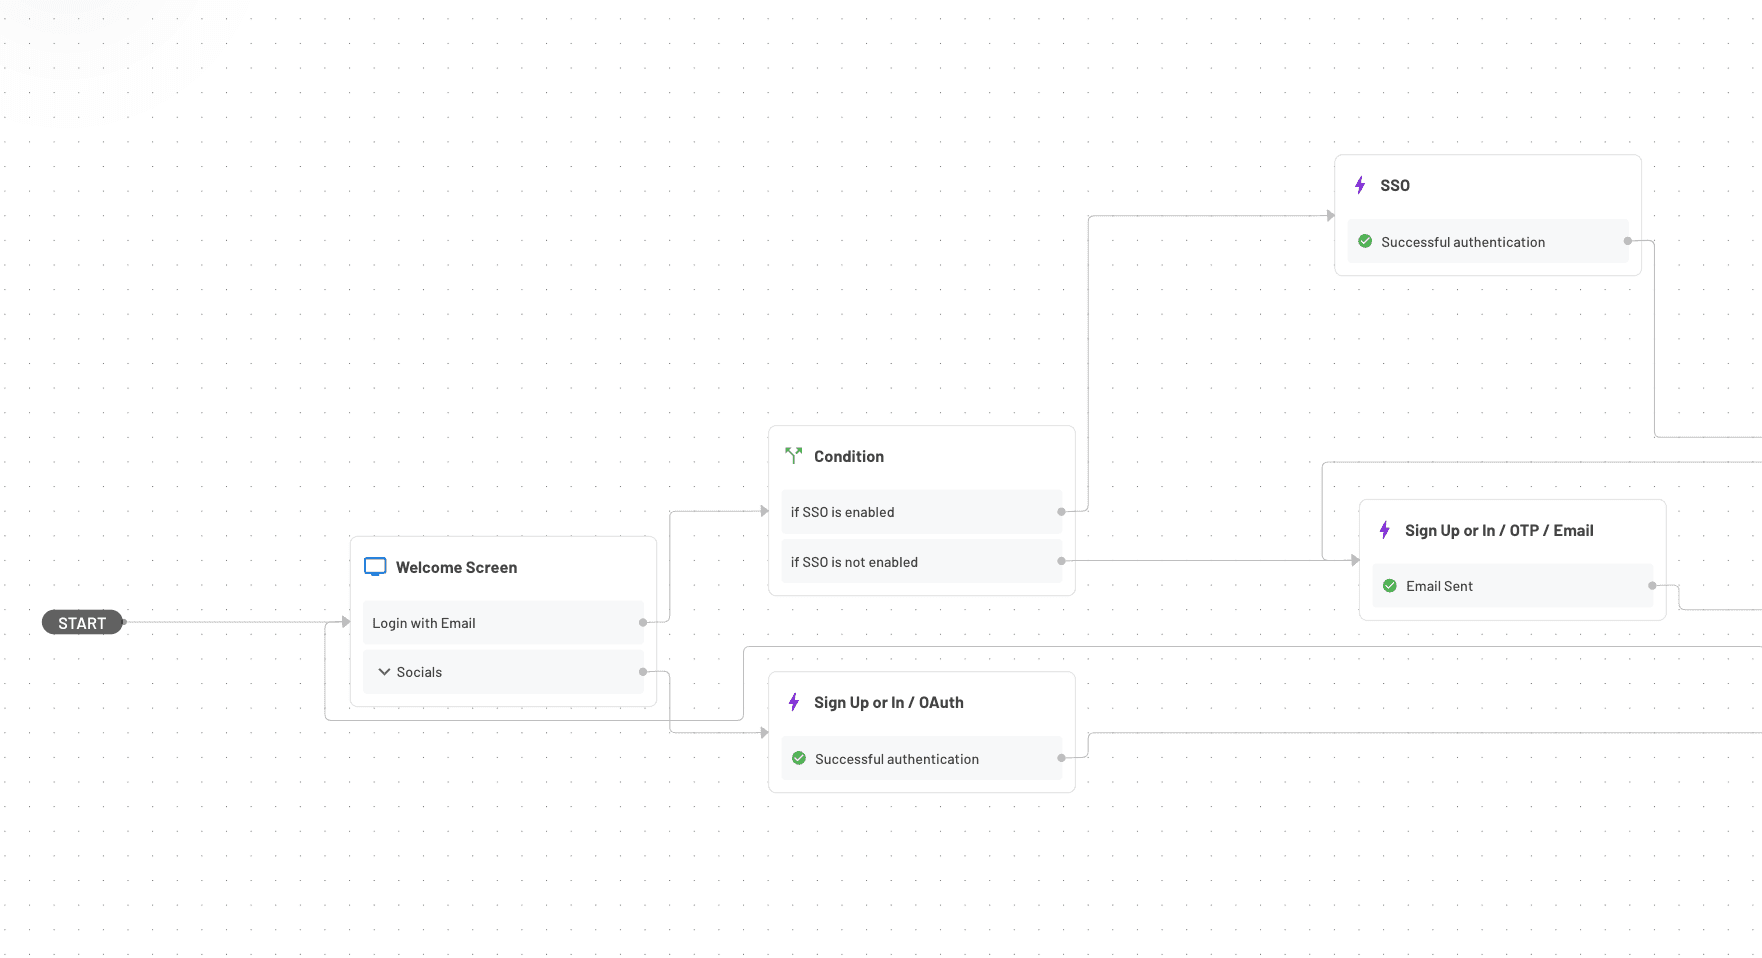Click the output connector dot beside Email Sent

pos(1651,585)
